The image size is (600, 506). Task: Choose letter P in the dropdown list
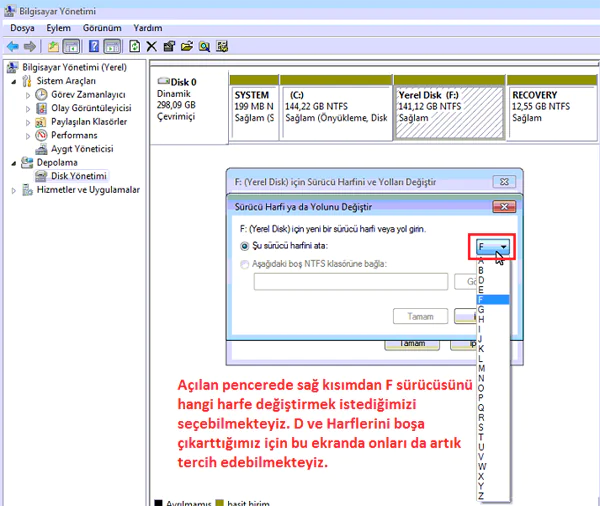tap(493, 398)
